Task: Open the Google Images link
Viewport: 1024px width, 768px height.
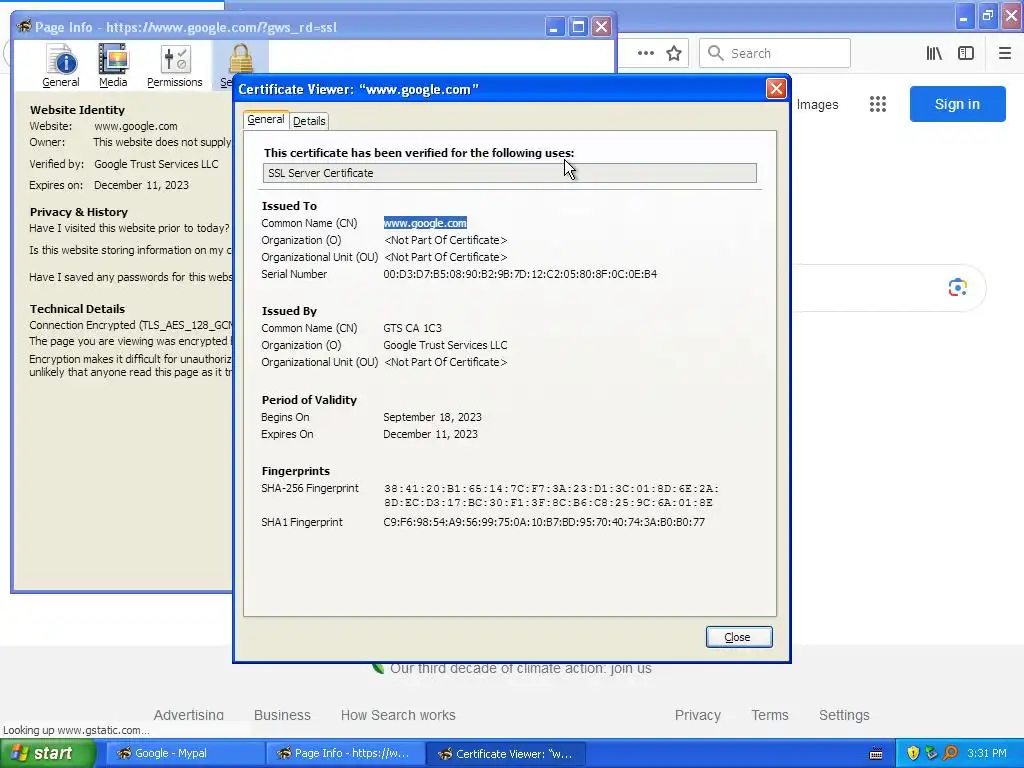Action: 817,104
